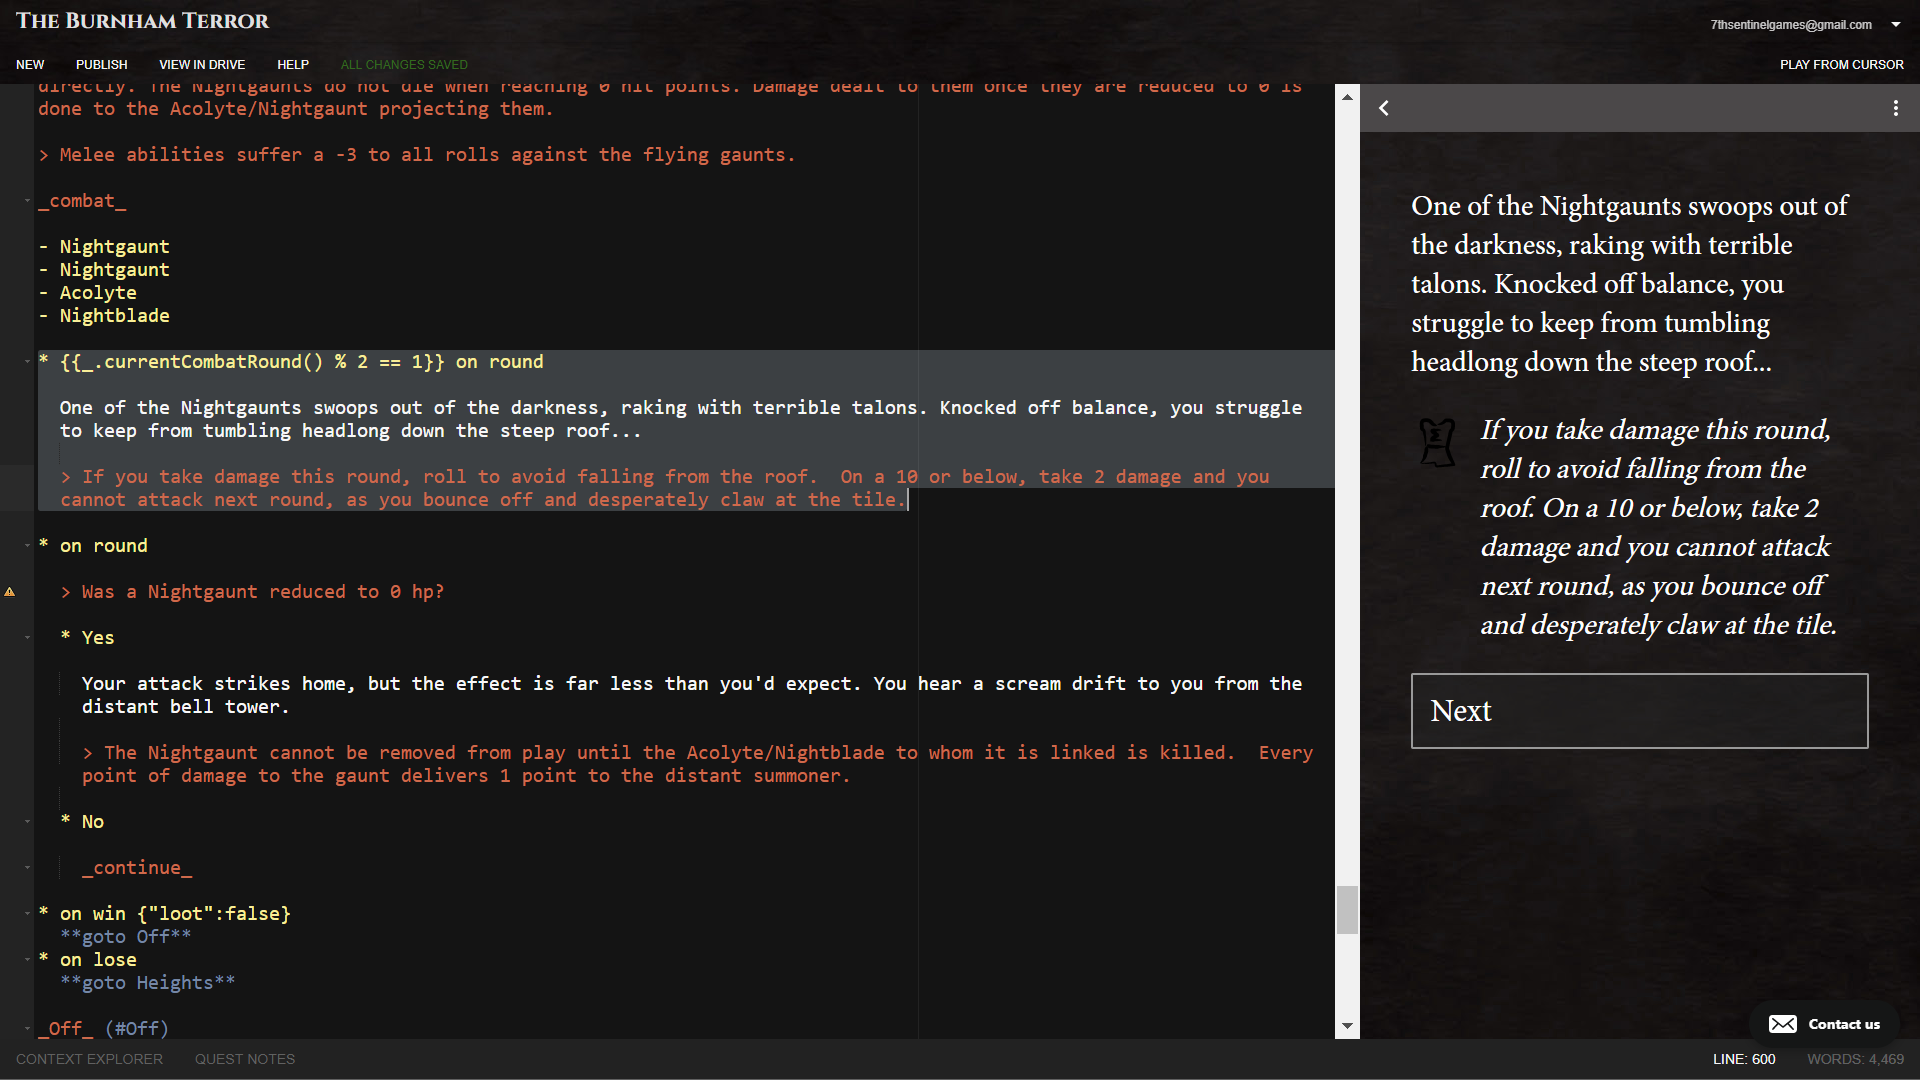
Task: Open the three-dot preview options menu
Action: tap(1895, 108)
